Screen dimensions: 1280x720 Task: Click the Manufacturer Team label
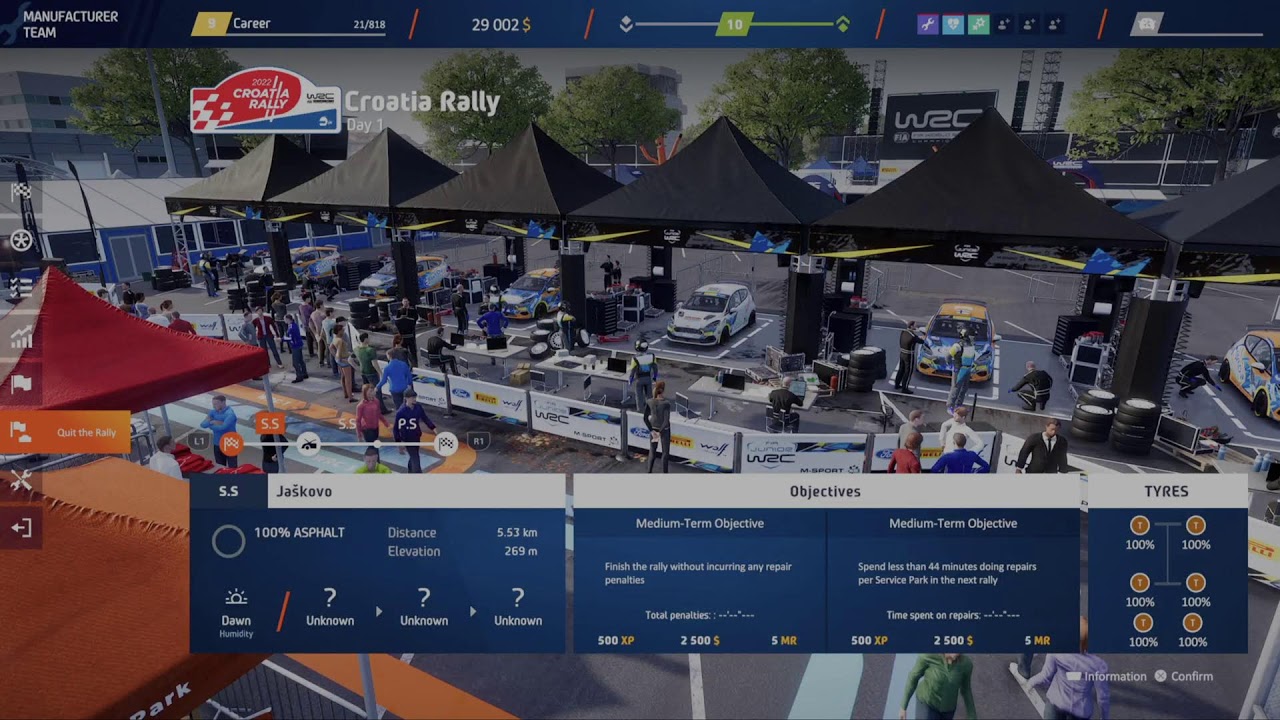pyautogui.click(x=70, y=24)
